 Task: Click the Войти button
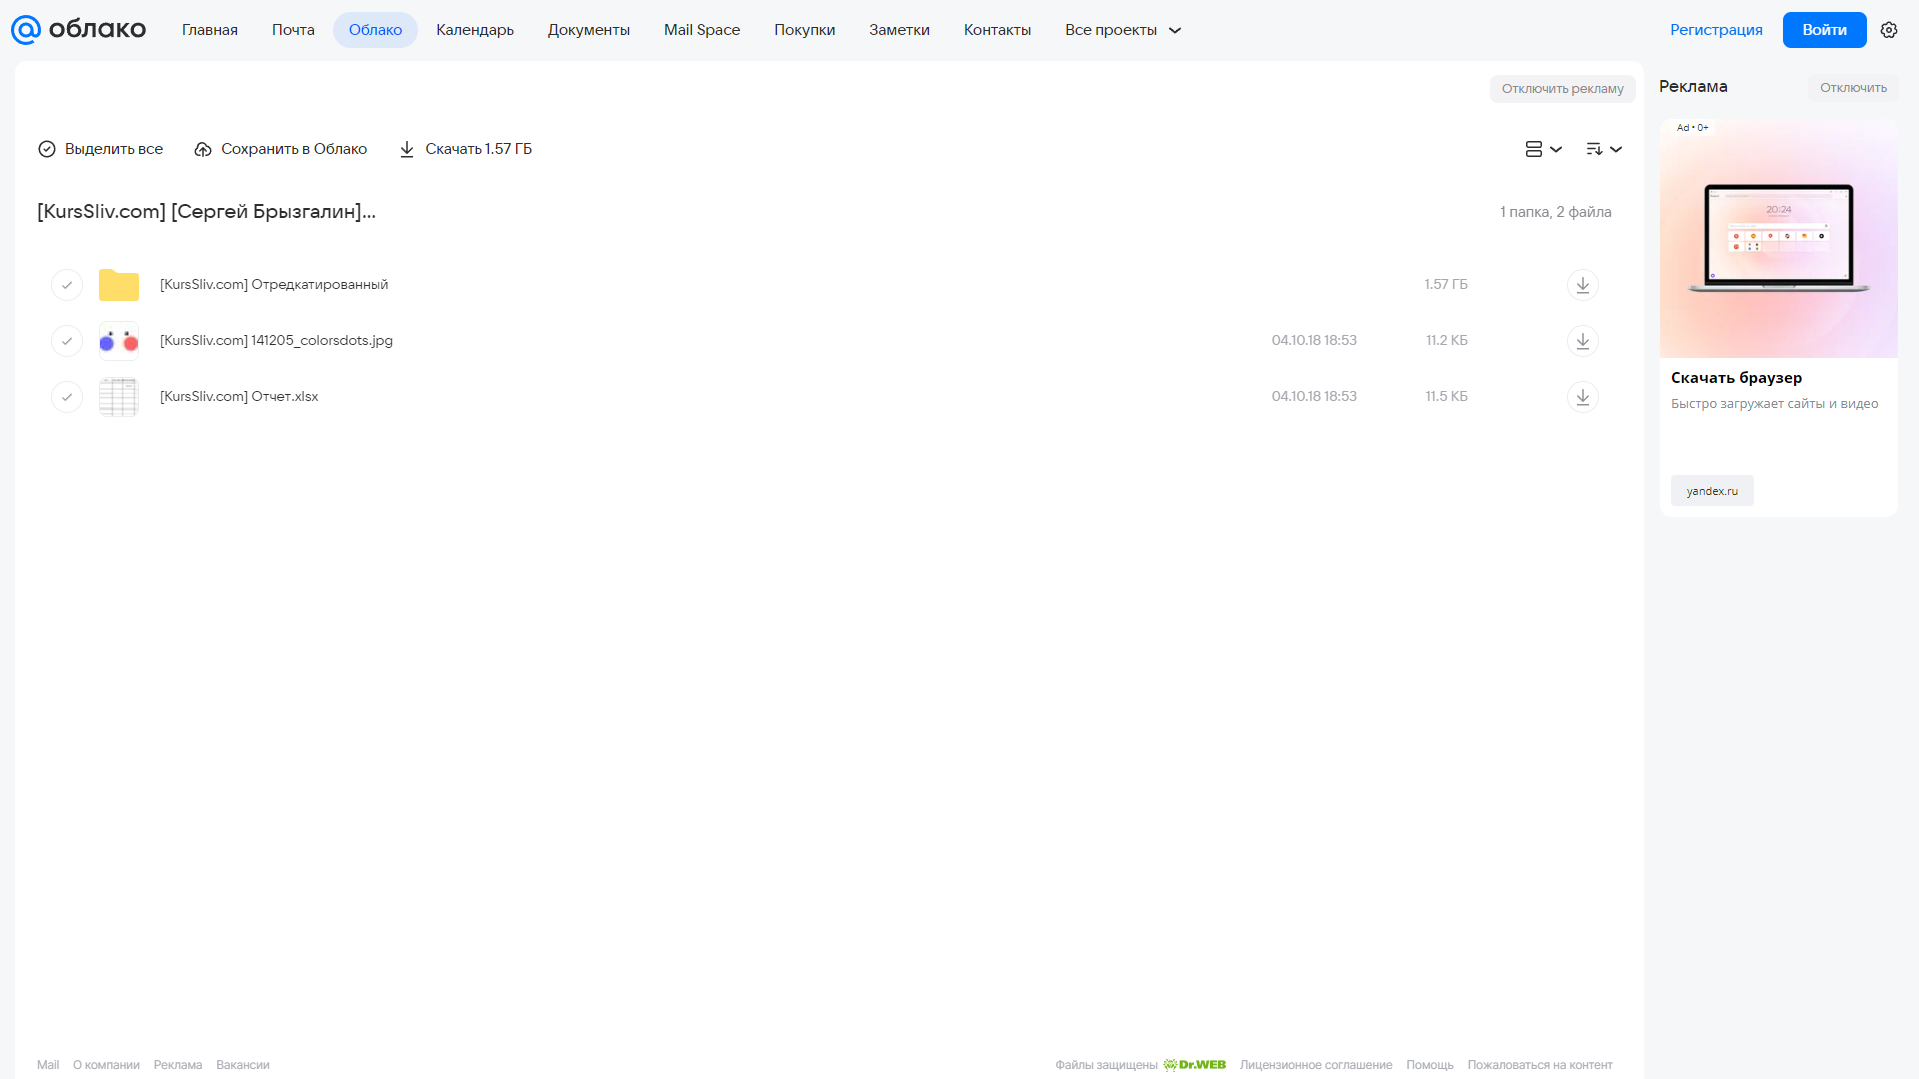(1824, 30)
